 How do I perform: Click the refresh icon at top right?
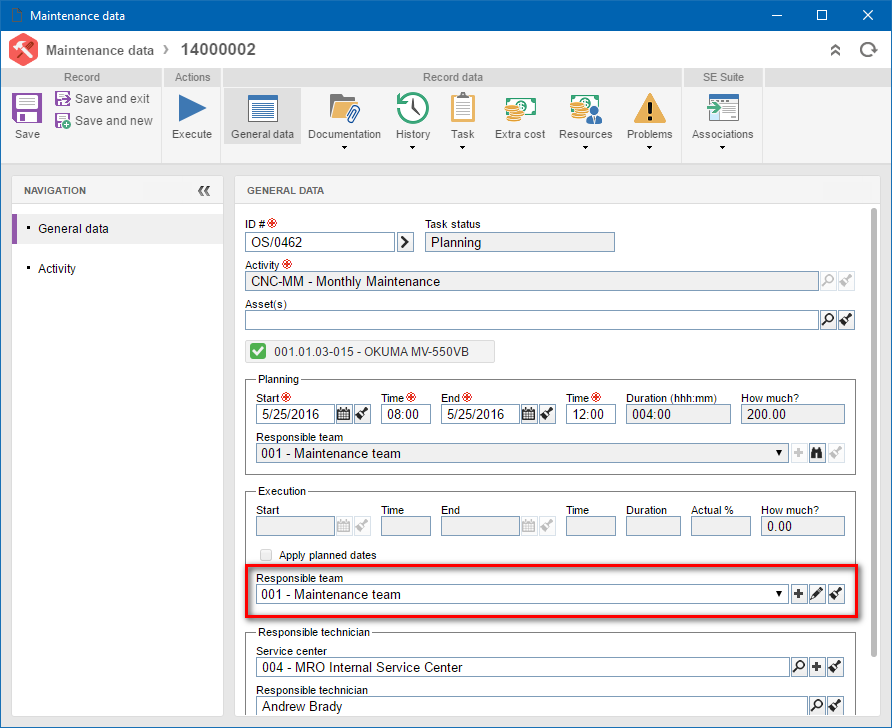click(868, 50)
